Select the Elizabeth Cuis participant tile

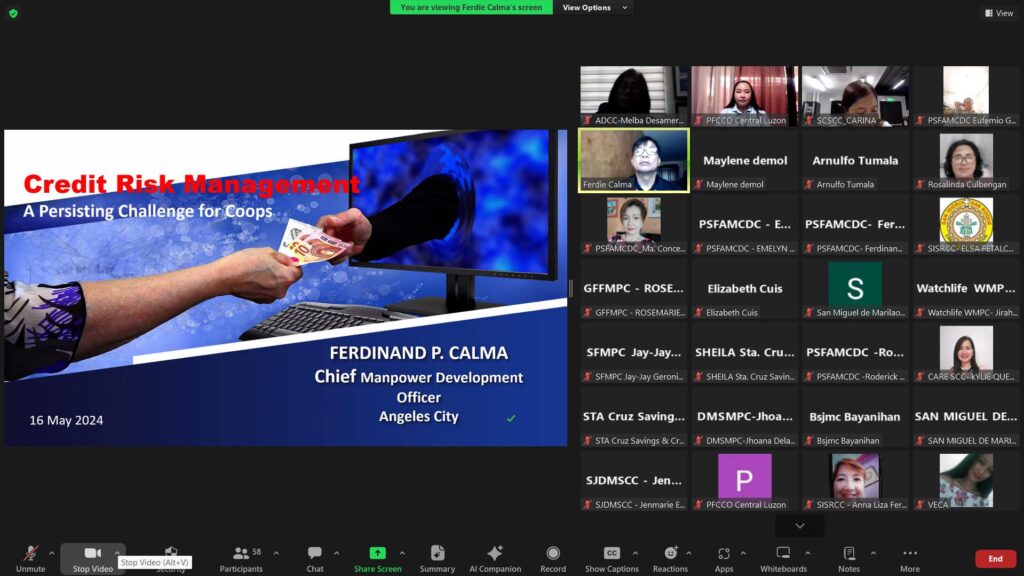pyautogui.click(x=744, y=289)
